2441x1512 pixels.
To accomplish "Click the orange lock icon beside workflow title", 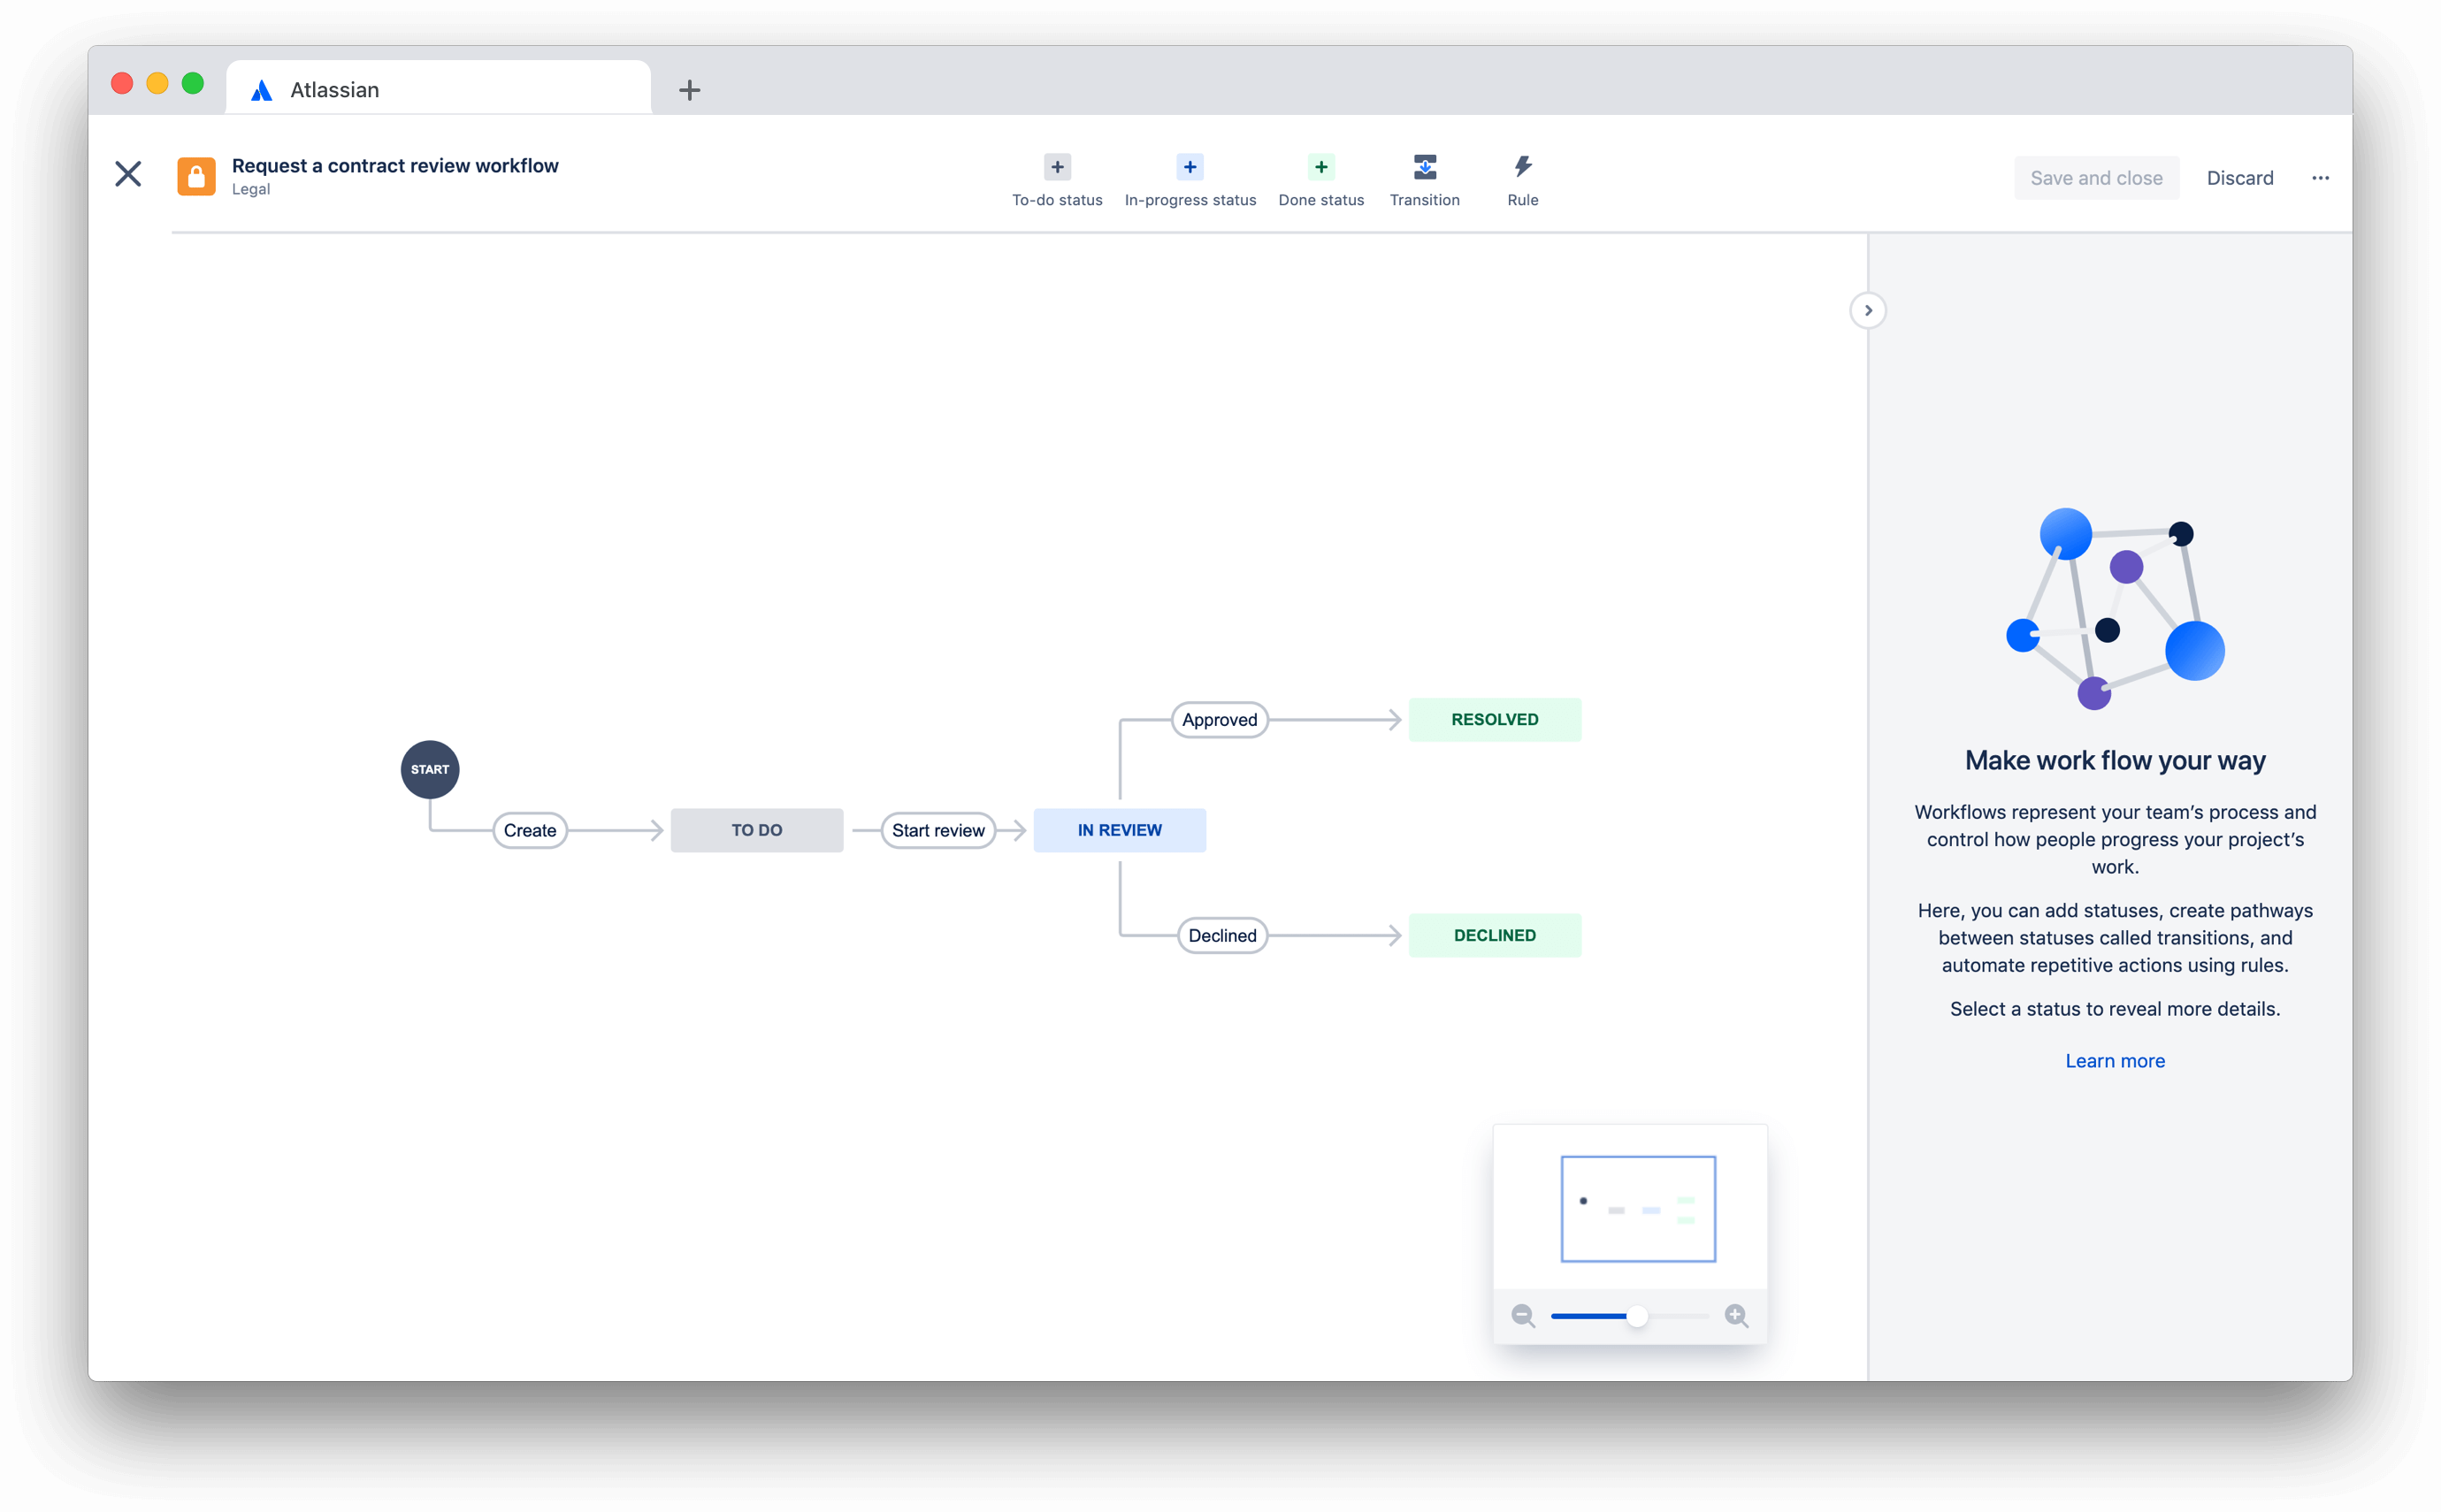I will point(196,175).
